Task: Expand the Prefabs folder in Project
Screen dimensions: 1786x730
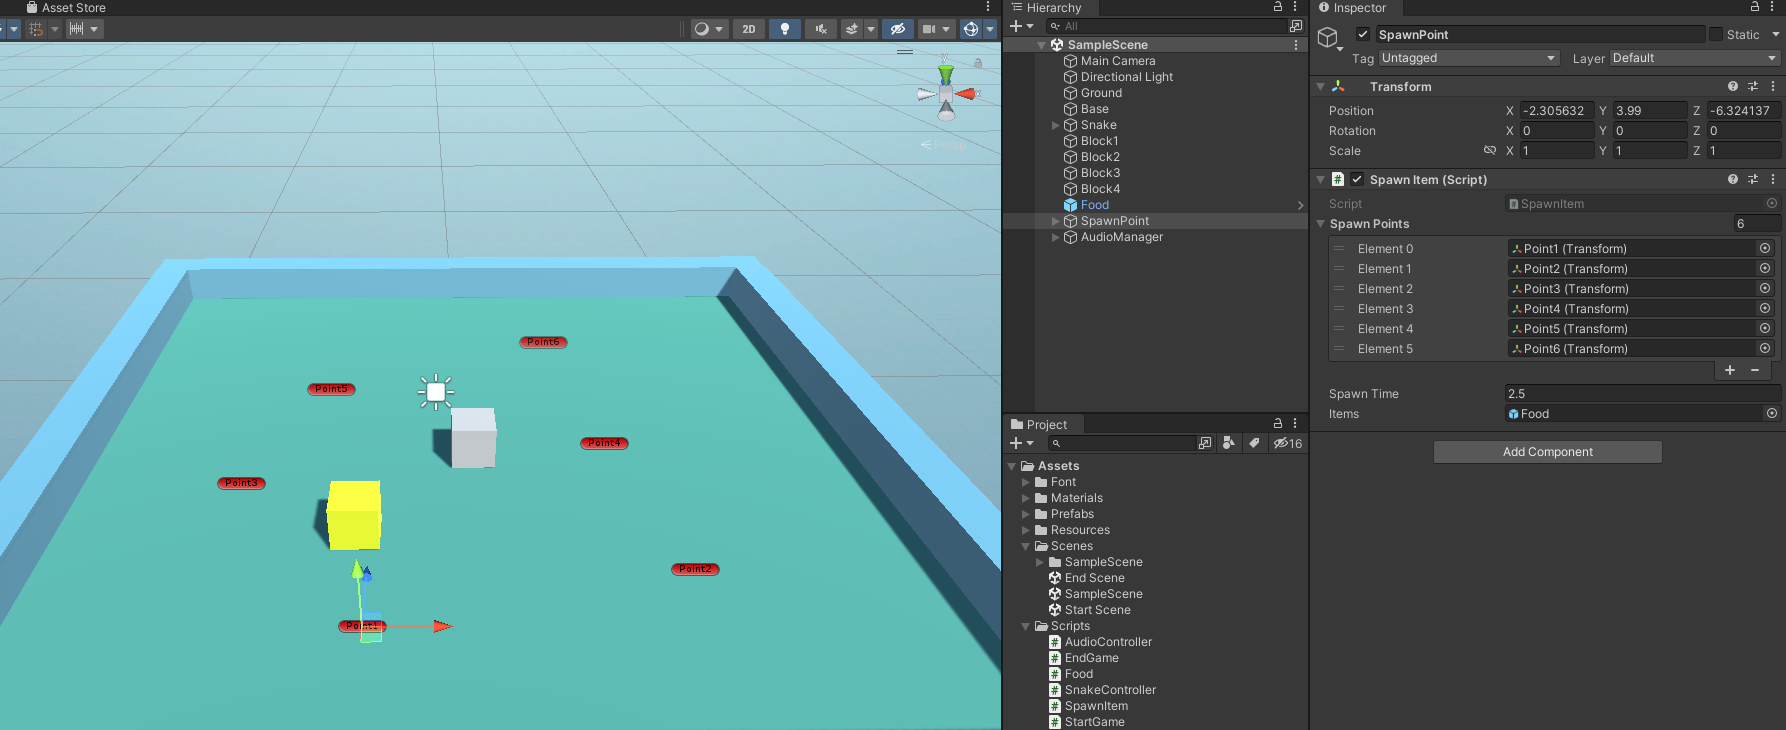Action: 1025,514
